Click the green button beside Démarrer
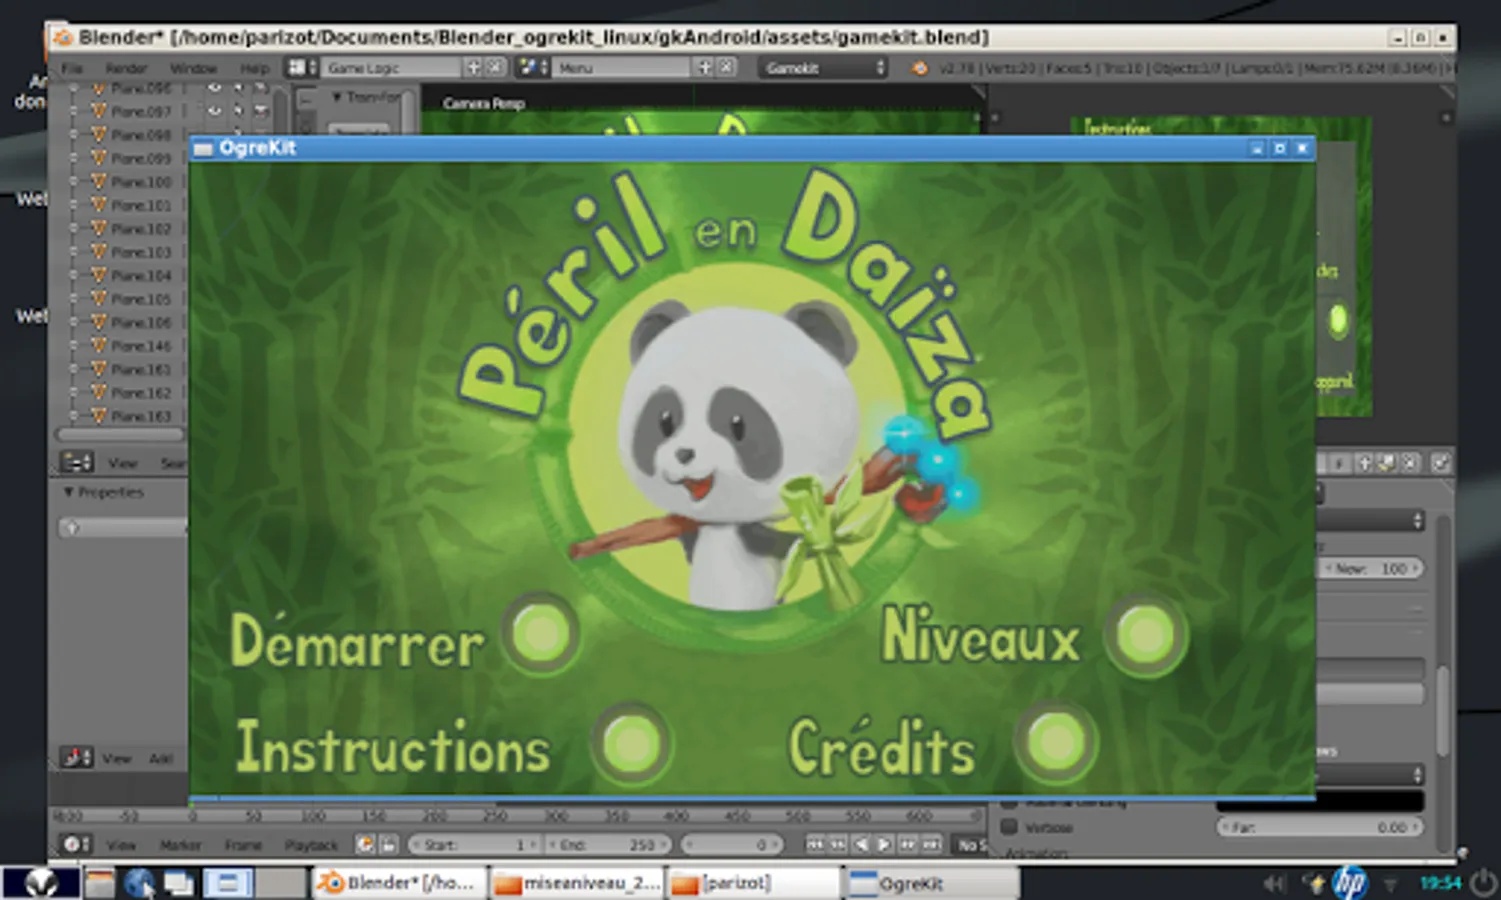This screenshot has height=900, width=1501. pos(542,634)
